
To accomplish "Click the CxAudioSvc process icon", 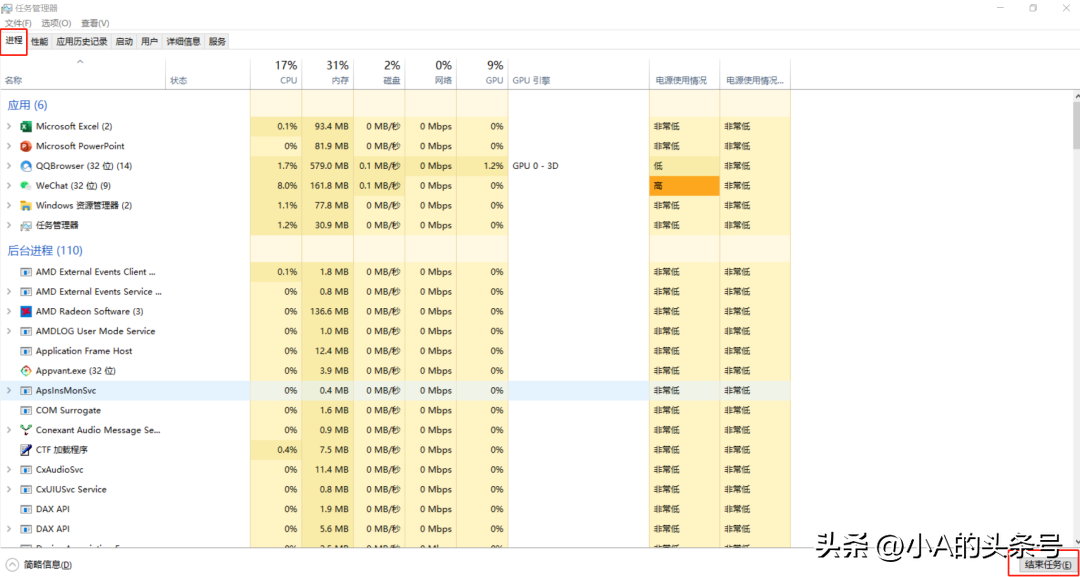I will pyautogui.click(x=26, y=470).
